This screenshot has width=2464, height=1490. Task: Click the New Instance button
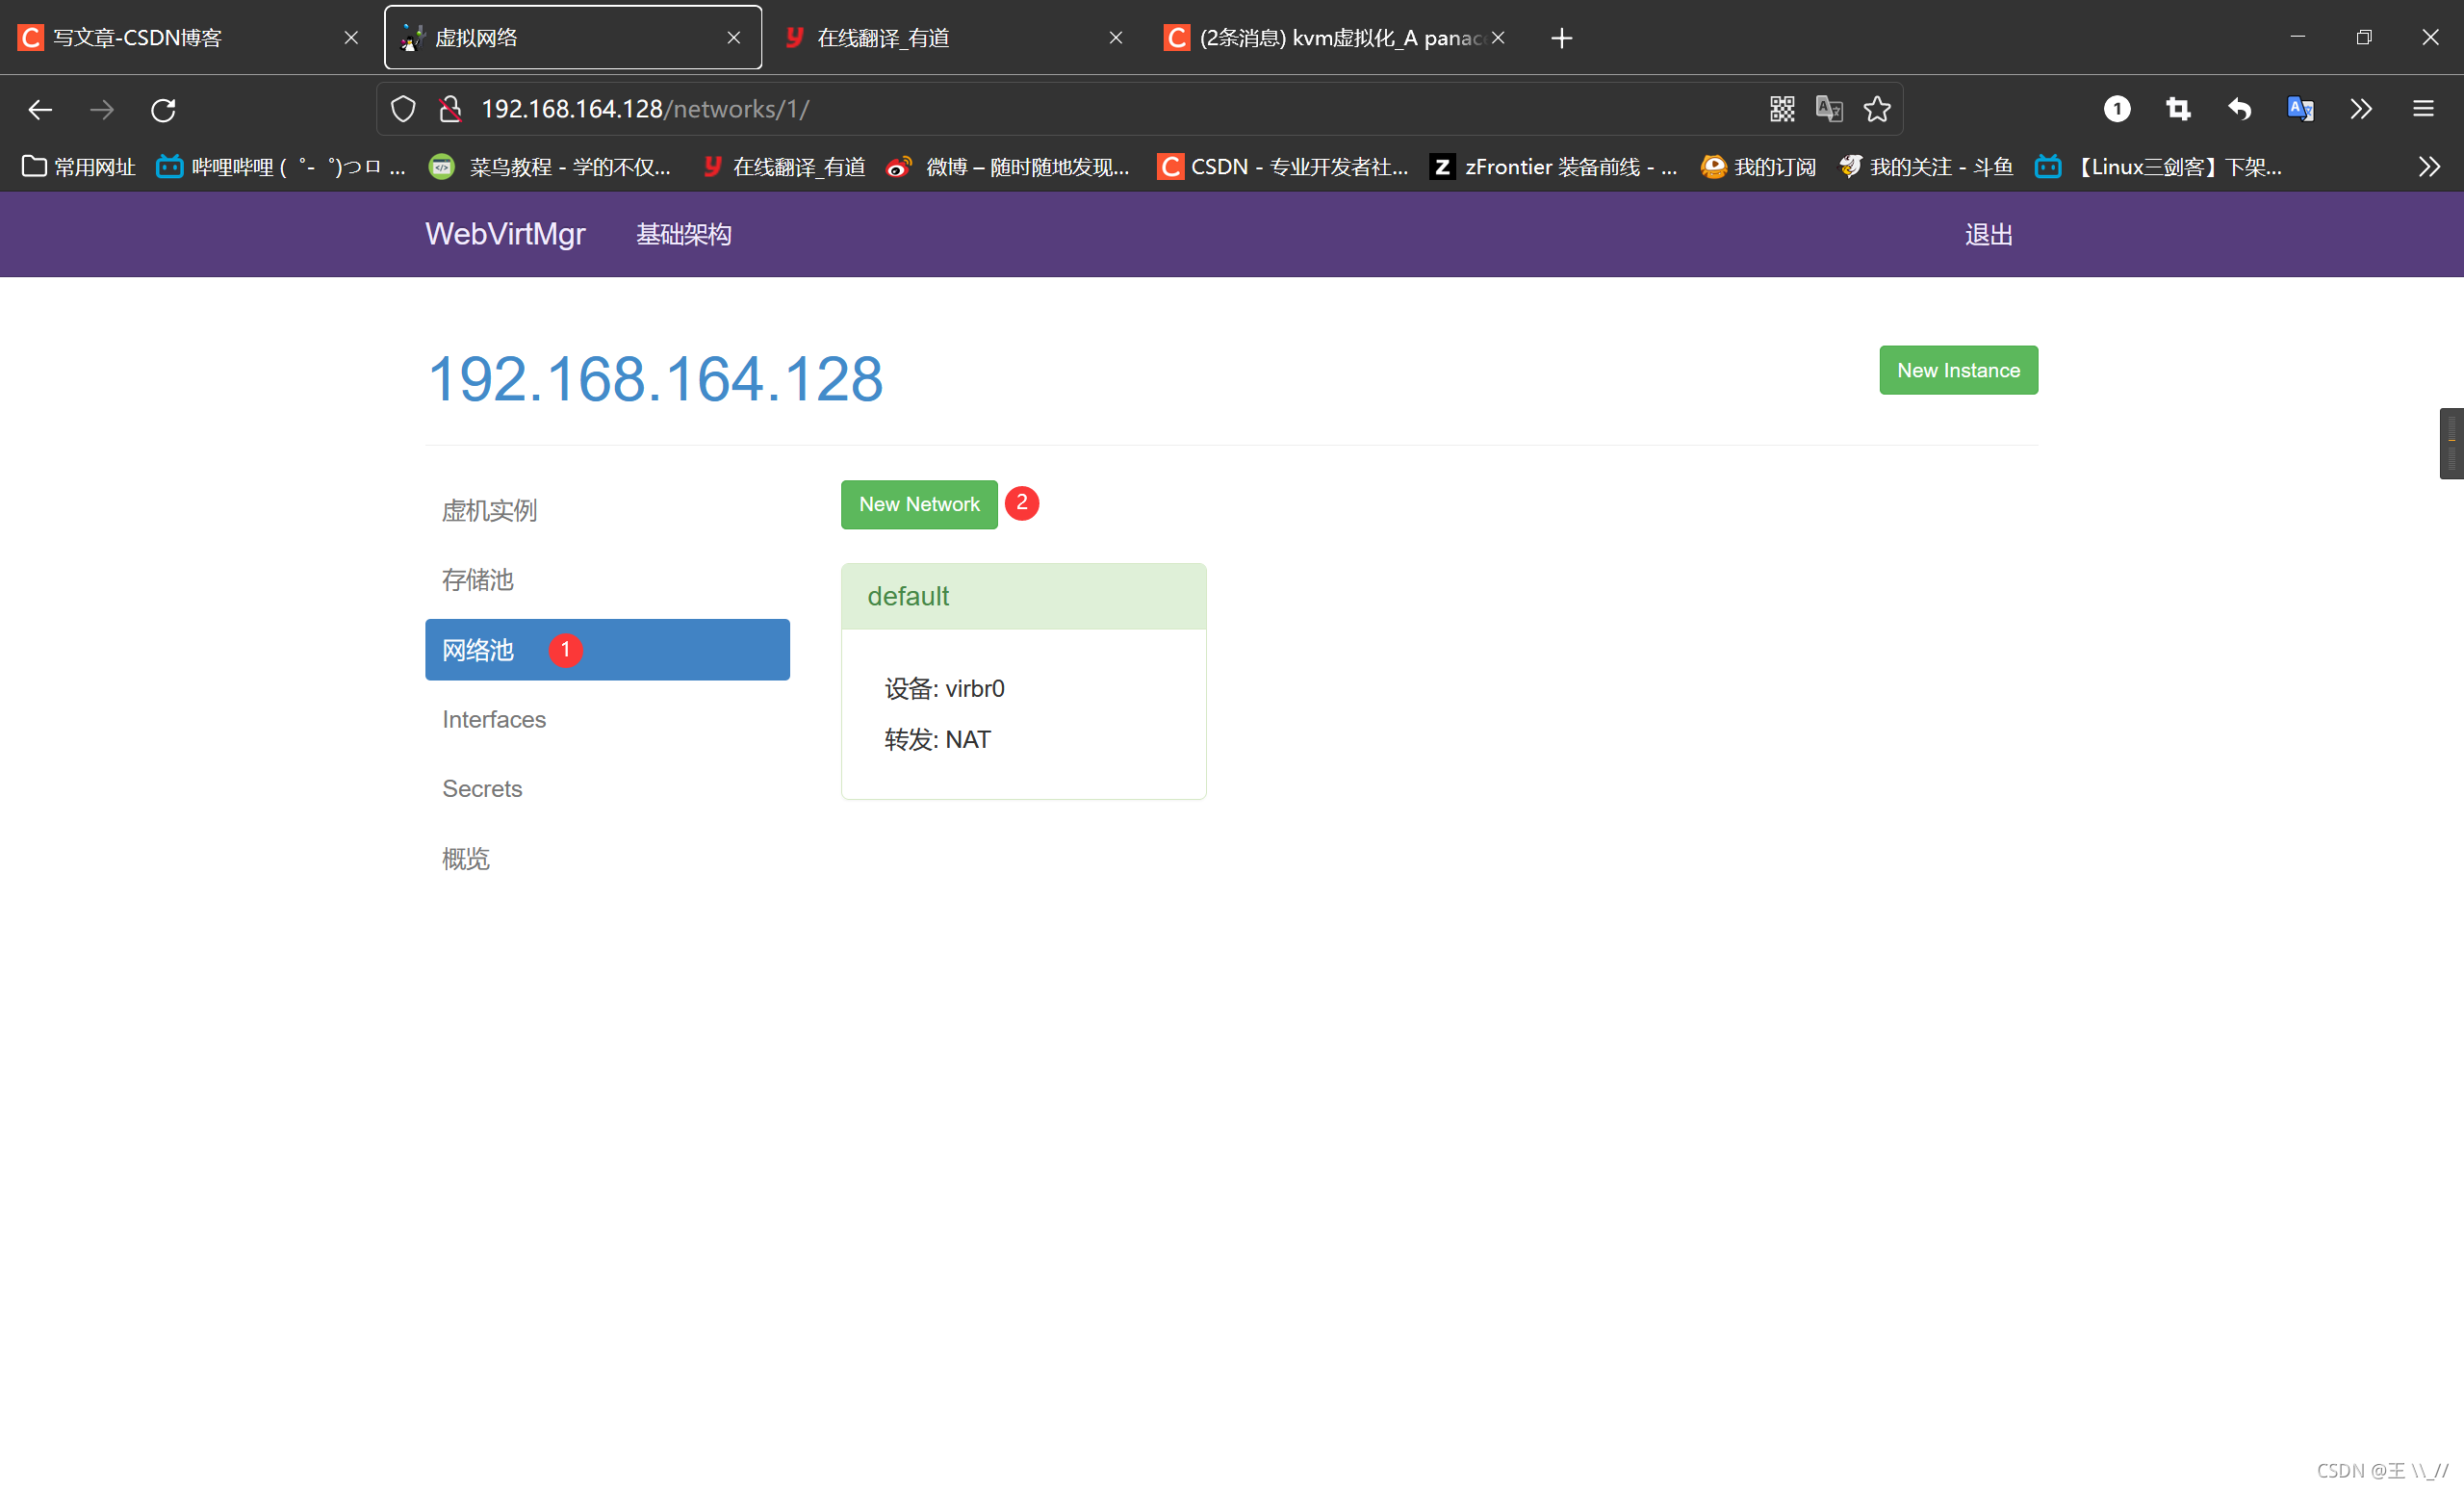(1959, 370)
